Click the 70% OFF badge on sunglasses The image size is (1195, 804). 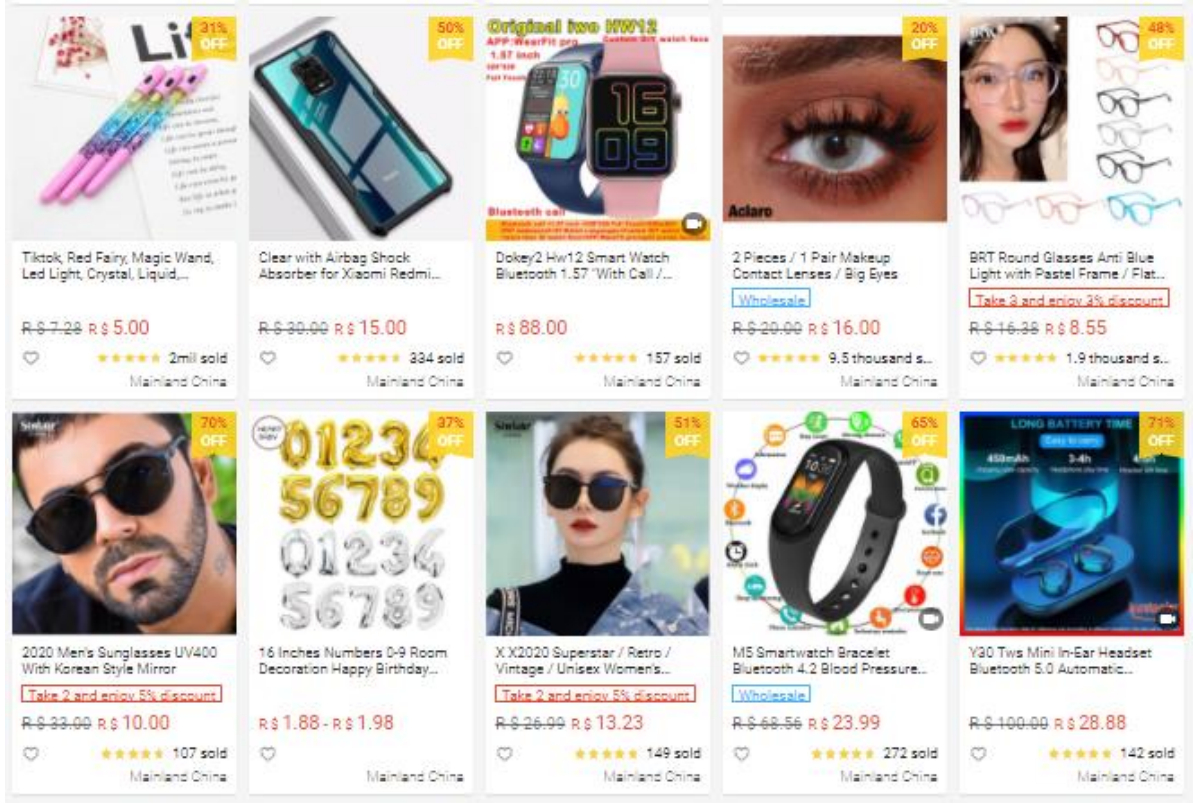(213, 432)
